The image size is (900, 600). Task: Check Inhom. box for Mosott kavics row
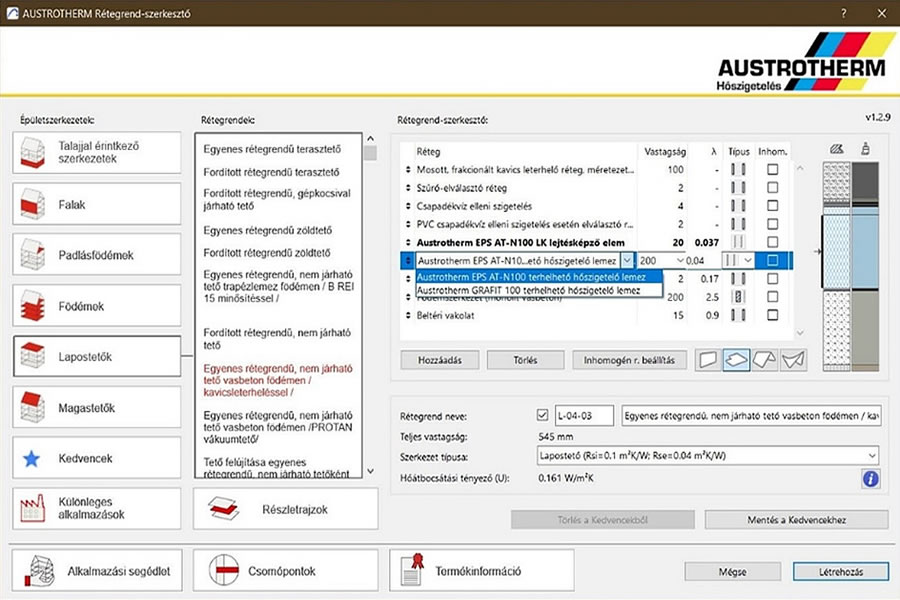tap(773, 170)
